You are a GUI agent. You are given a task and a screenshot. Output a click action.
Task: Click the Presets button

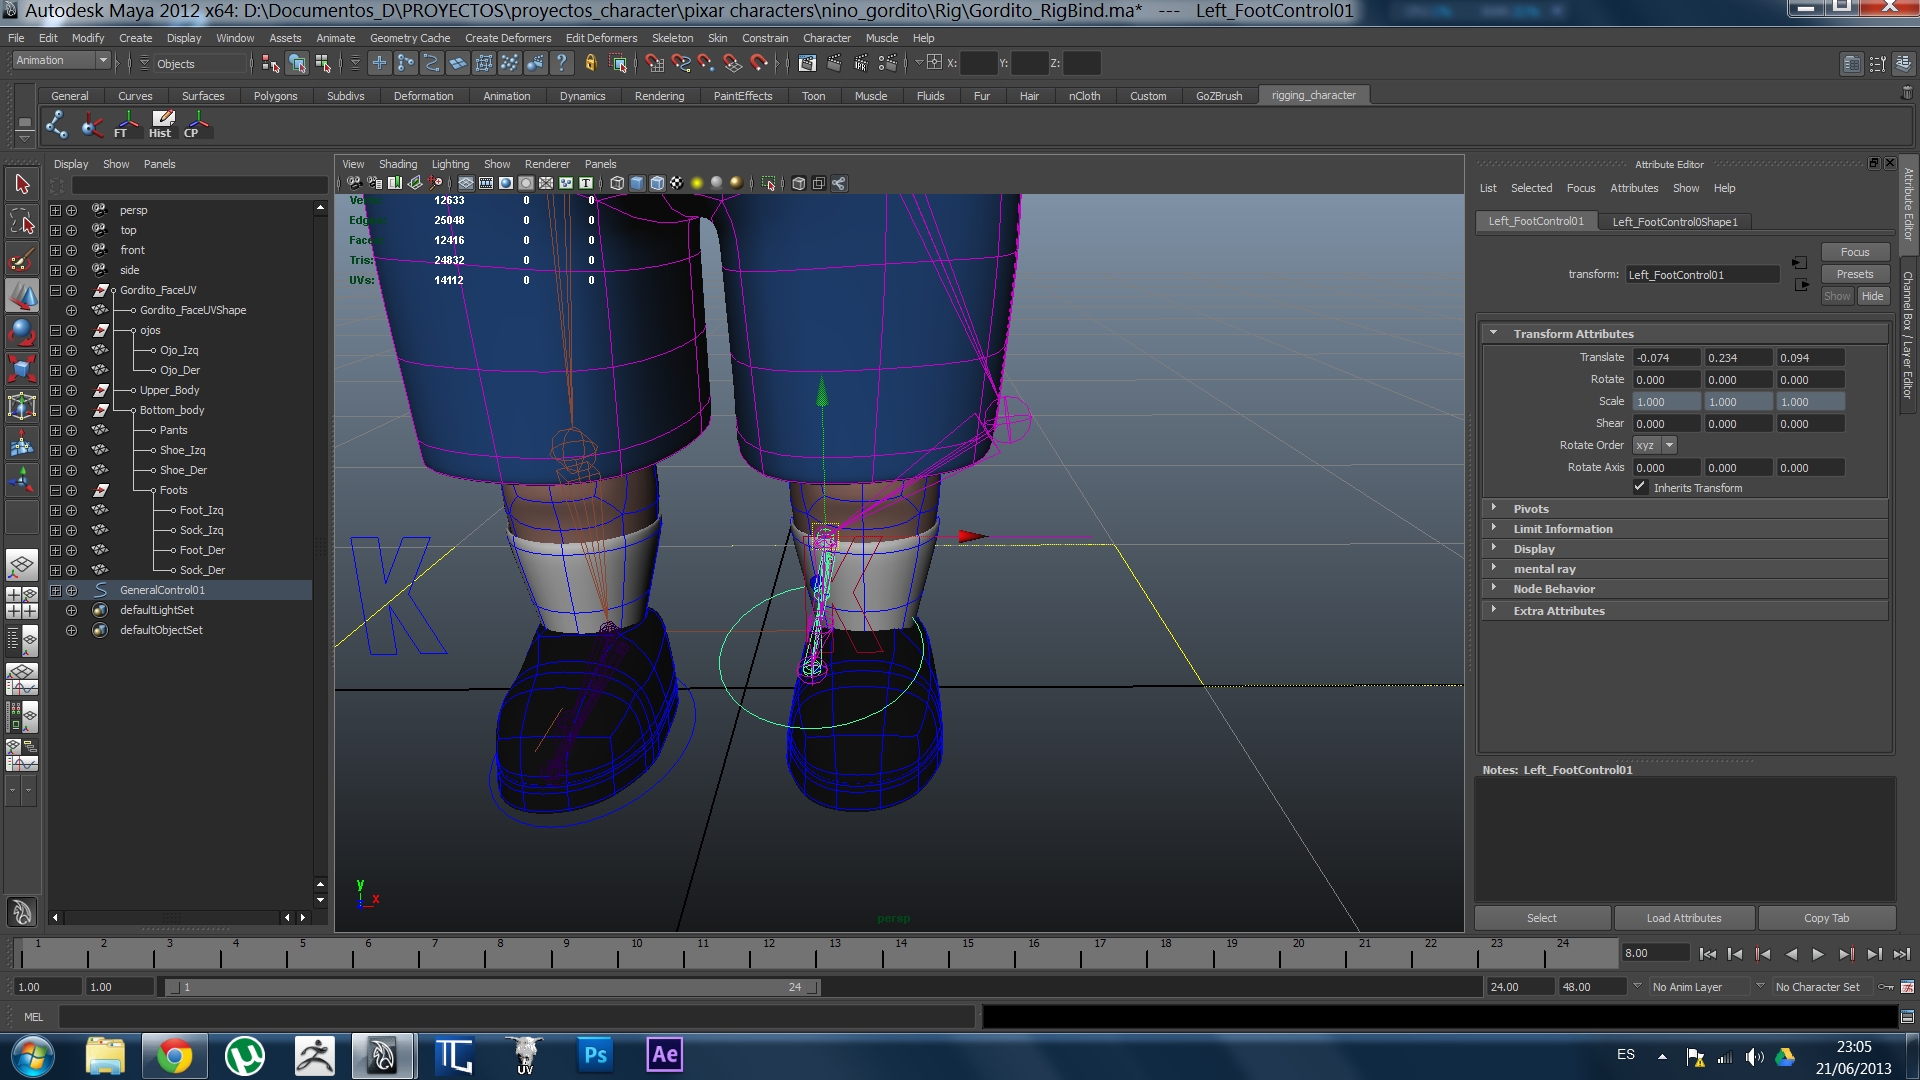click(x=1854, y=274)
